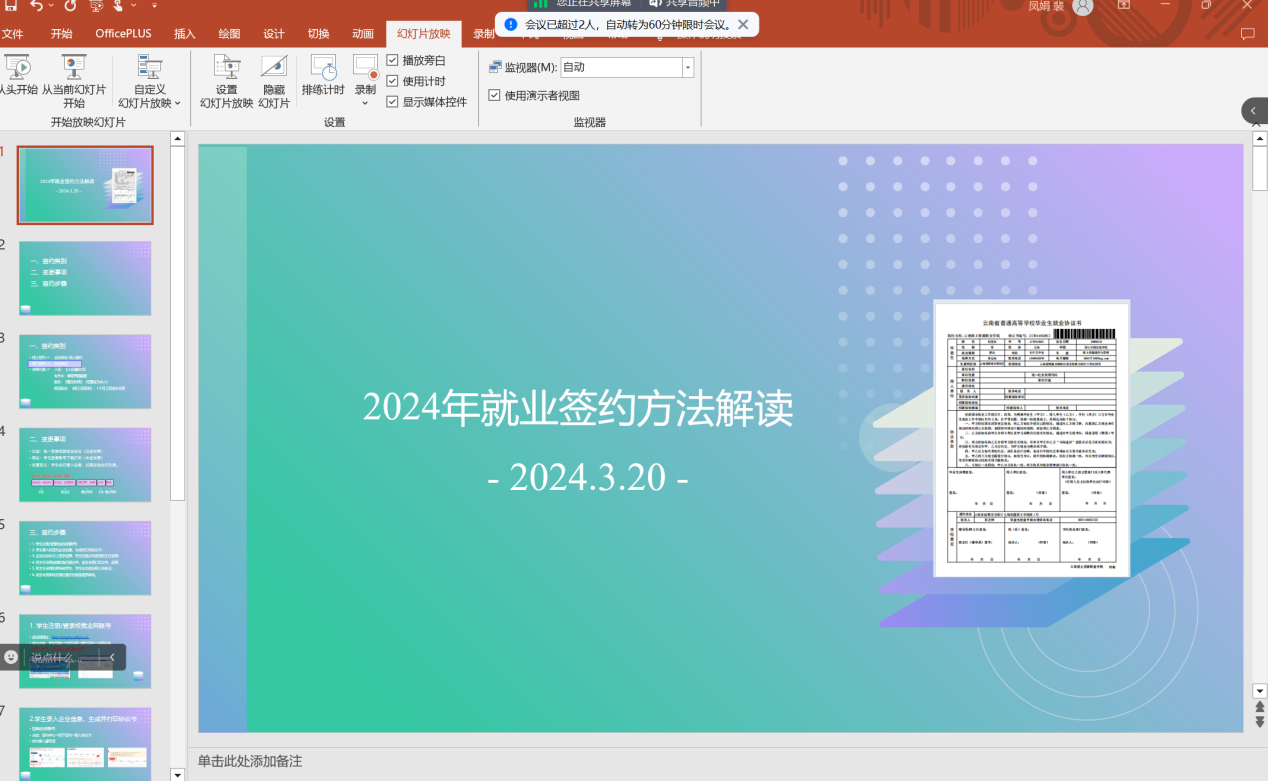The image size is (1268, 781).
Task: Toggle the 使用计时 checkbox
Action: (393, 81)
